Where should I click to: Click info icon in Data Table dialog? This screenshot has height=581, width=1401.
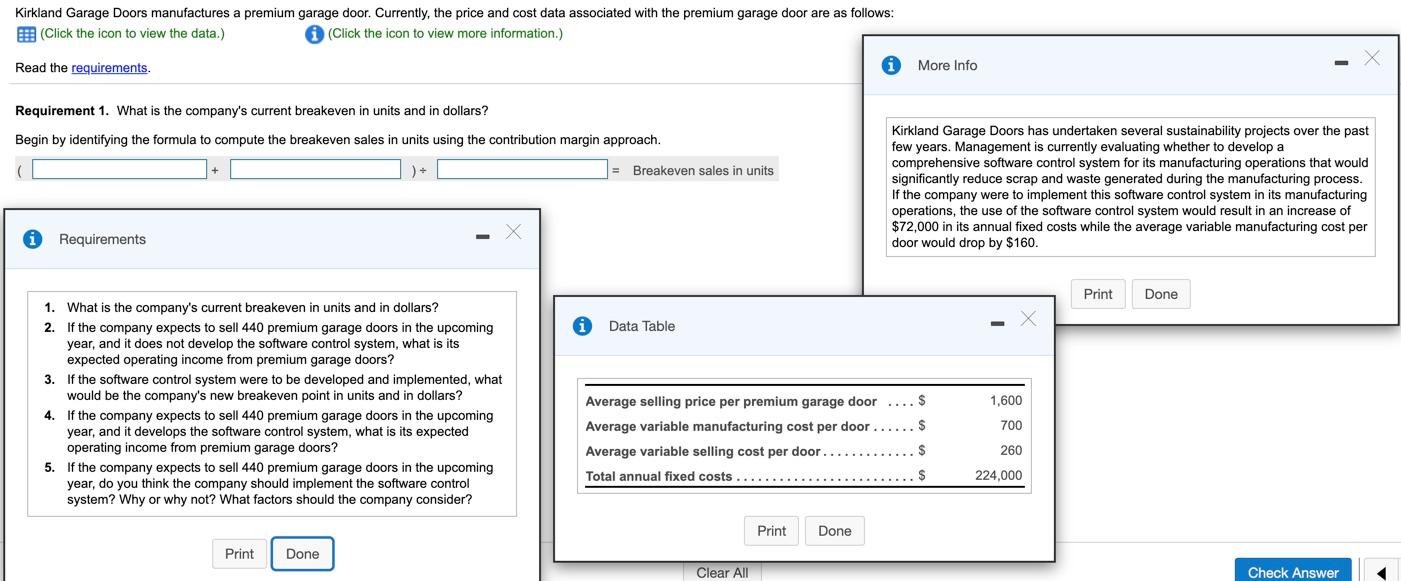coord(582,326)
